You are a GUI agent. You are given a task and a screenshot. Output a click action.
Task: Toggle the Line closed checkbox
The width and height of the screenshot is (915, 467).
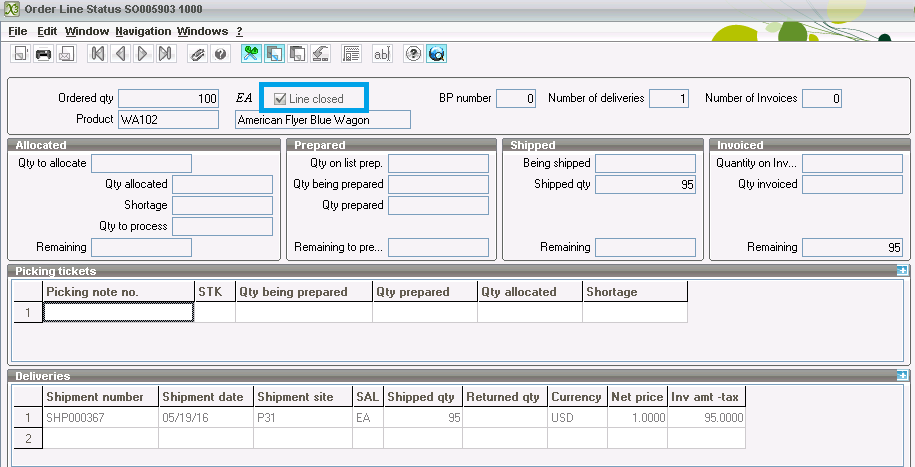coord(280,99)
